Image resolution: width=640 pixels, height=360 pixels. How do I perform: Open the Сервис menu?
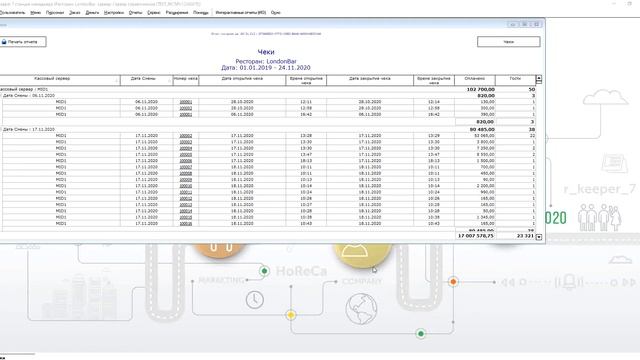[x=154, y=13]
